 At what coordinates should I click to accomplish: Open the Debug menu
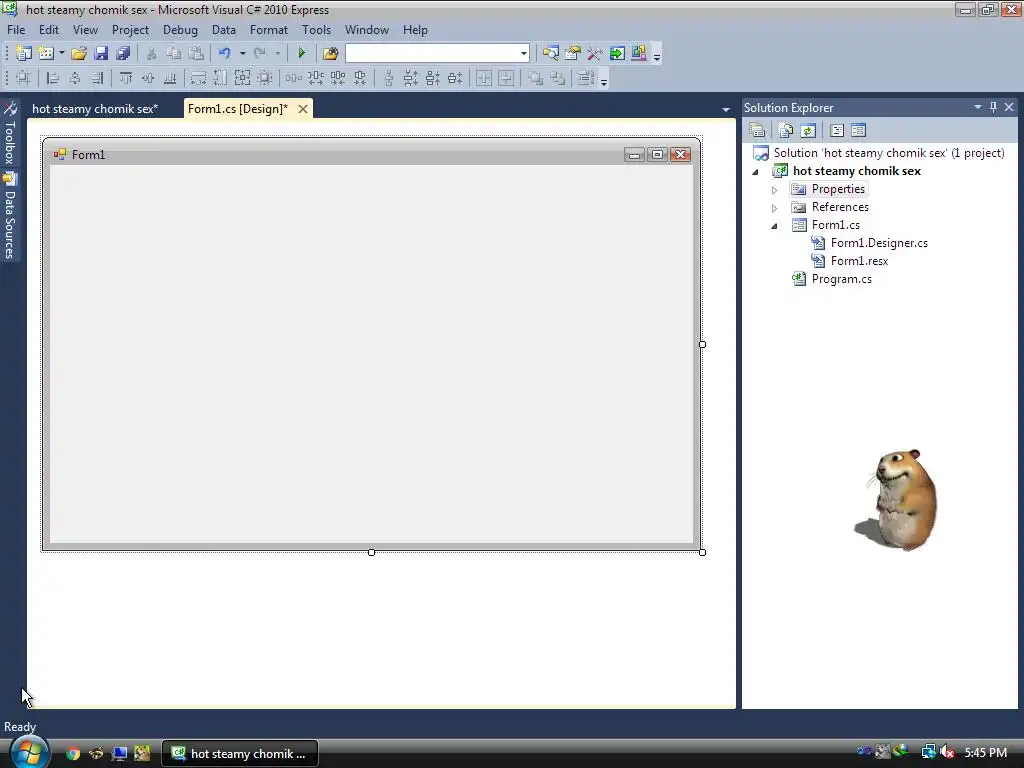pyautogui.click(x=180, y=30)
